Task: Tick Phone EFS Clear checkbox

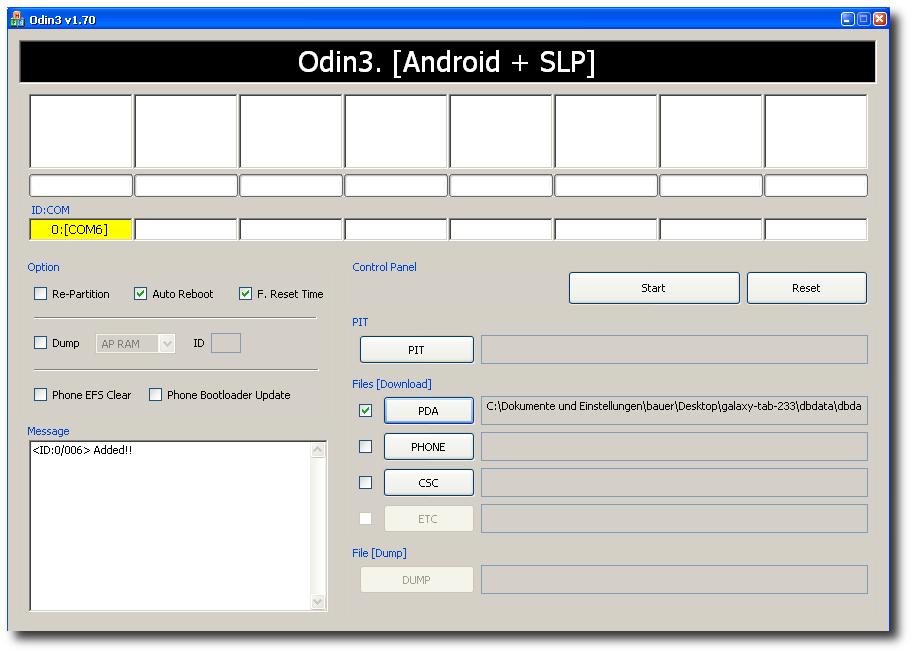Action: pos(40,394)
